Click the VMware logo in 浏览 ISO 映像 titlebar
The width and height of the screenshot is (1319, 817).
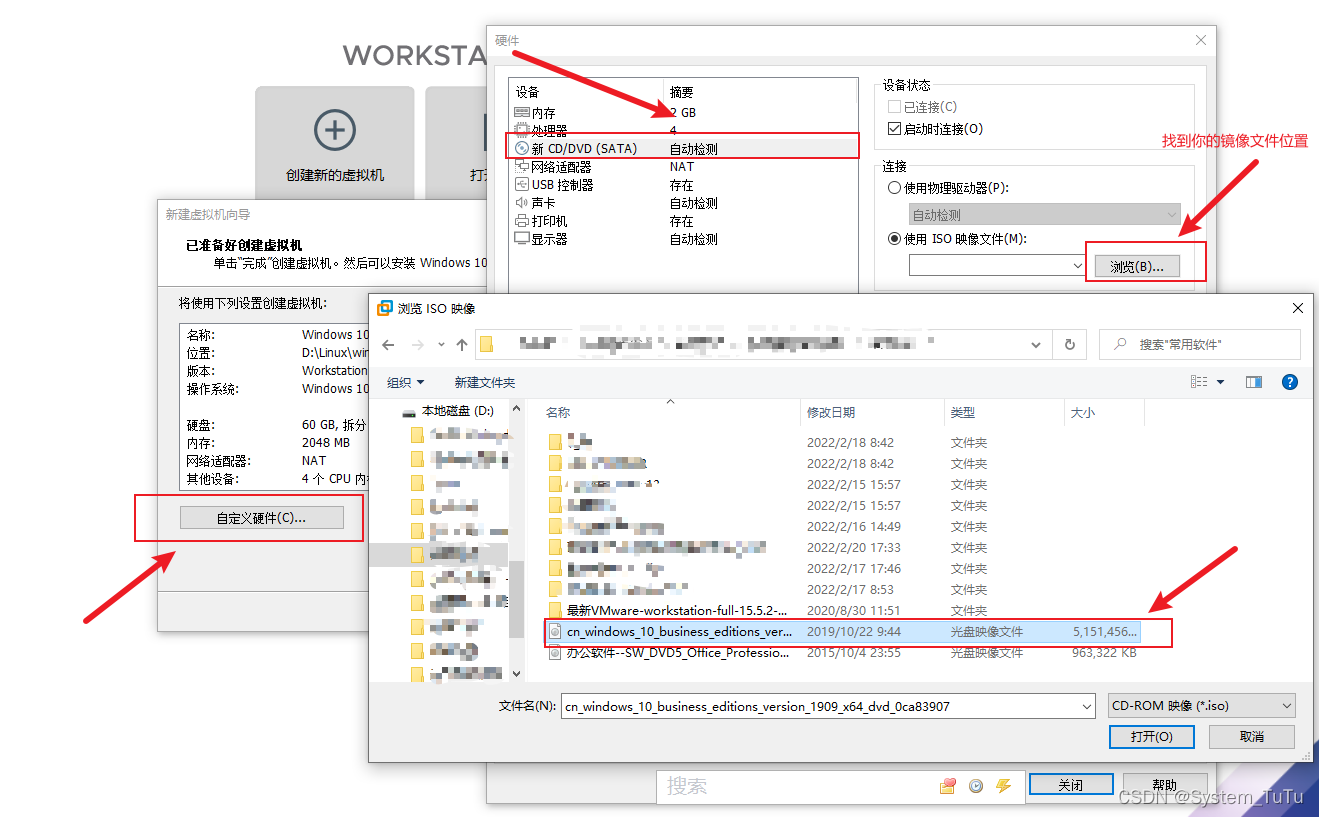pyautogui.click(x=384, y=308)
